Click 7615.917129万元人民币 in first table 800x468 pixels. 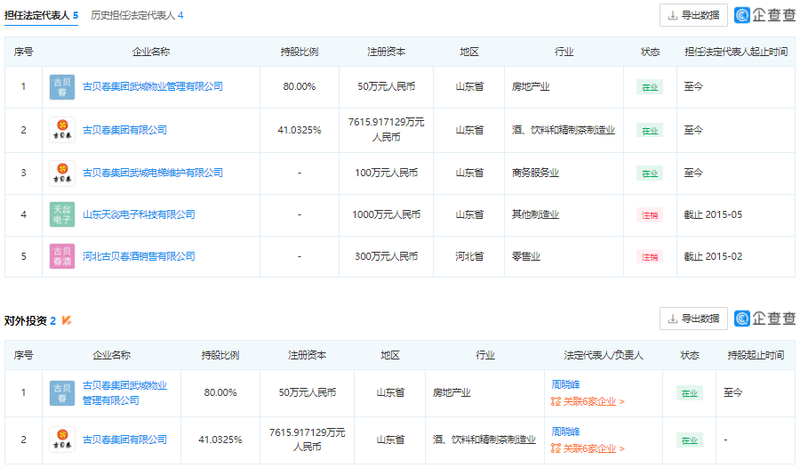[x=386, y=130]
